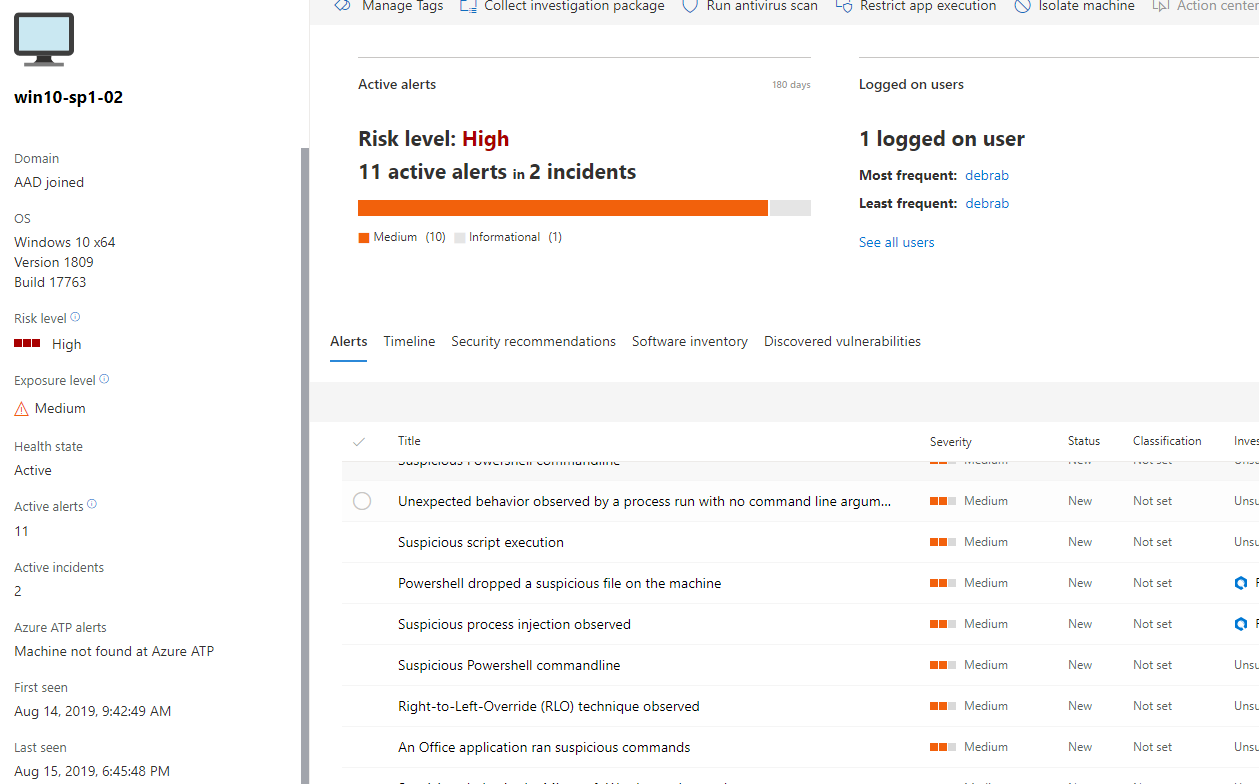Click the info icon beside Exposure level

pyautogui.click(x=104, y=380)
